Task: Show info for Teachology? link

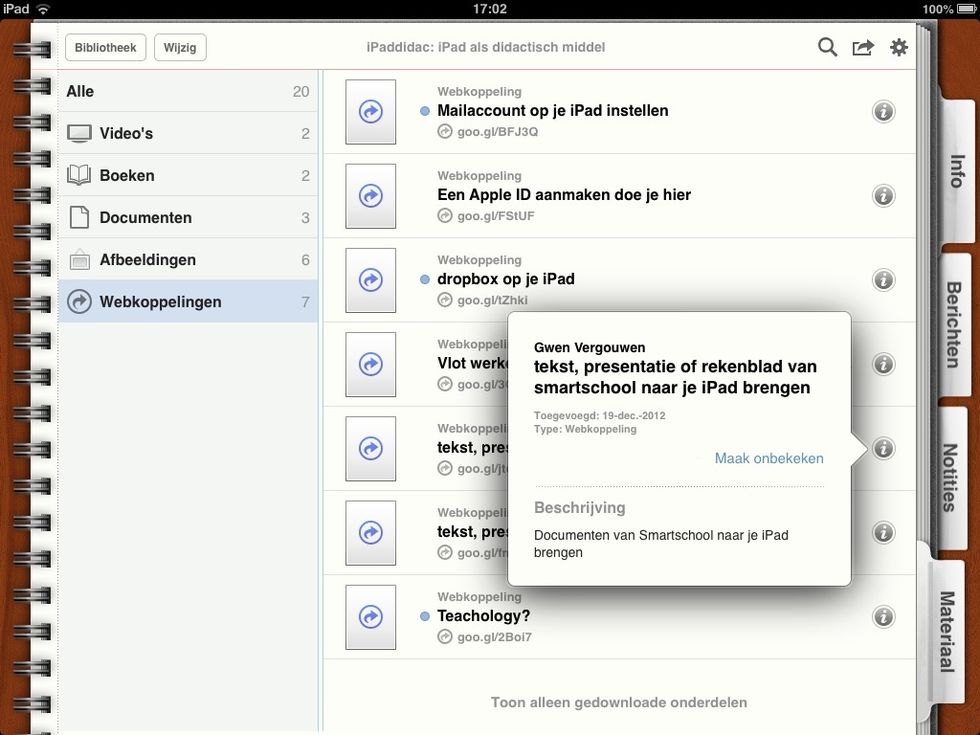Action: coord(883,617)
